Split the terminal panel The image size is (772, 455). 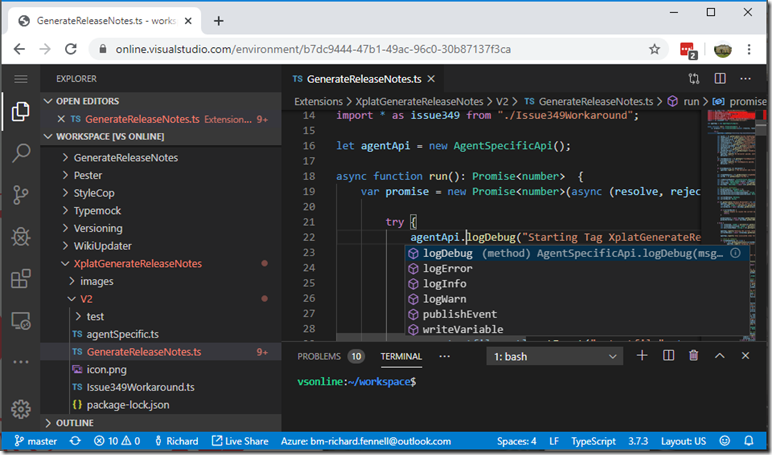pyautogui.click(x=668, y=356)
